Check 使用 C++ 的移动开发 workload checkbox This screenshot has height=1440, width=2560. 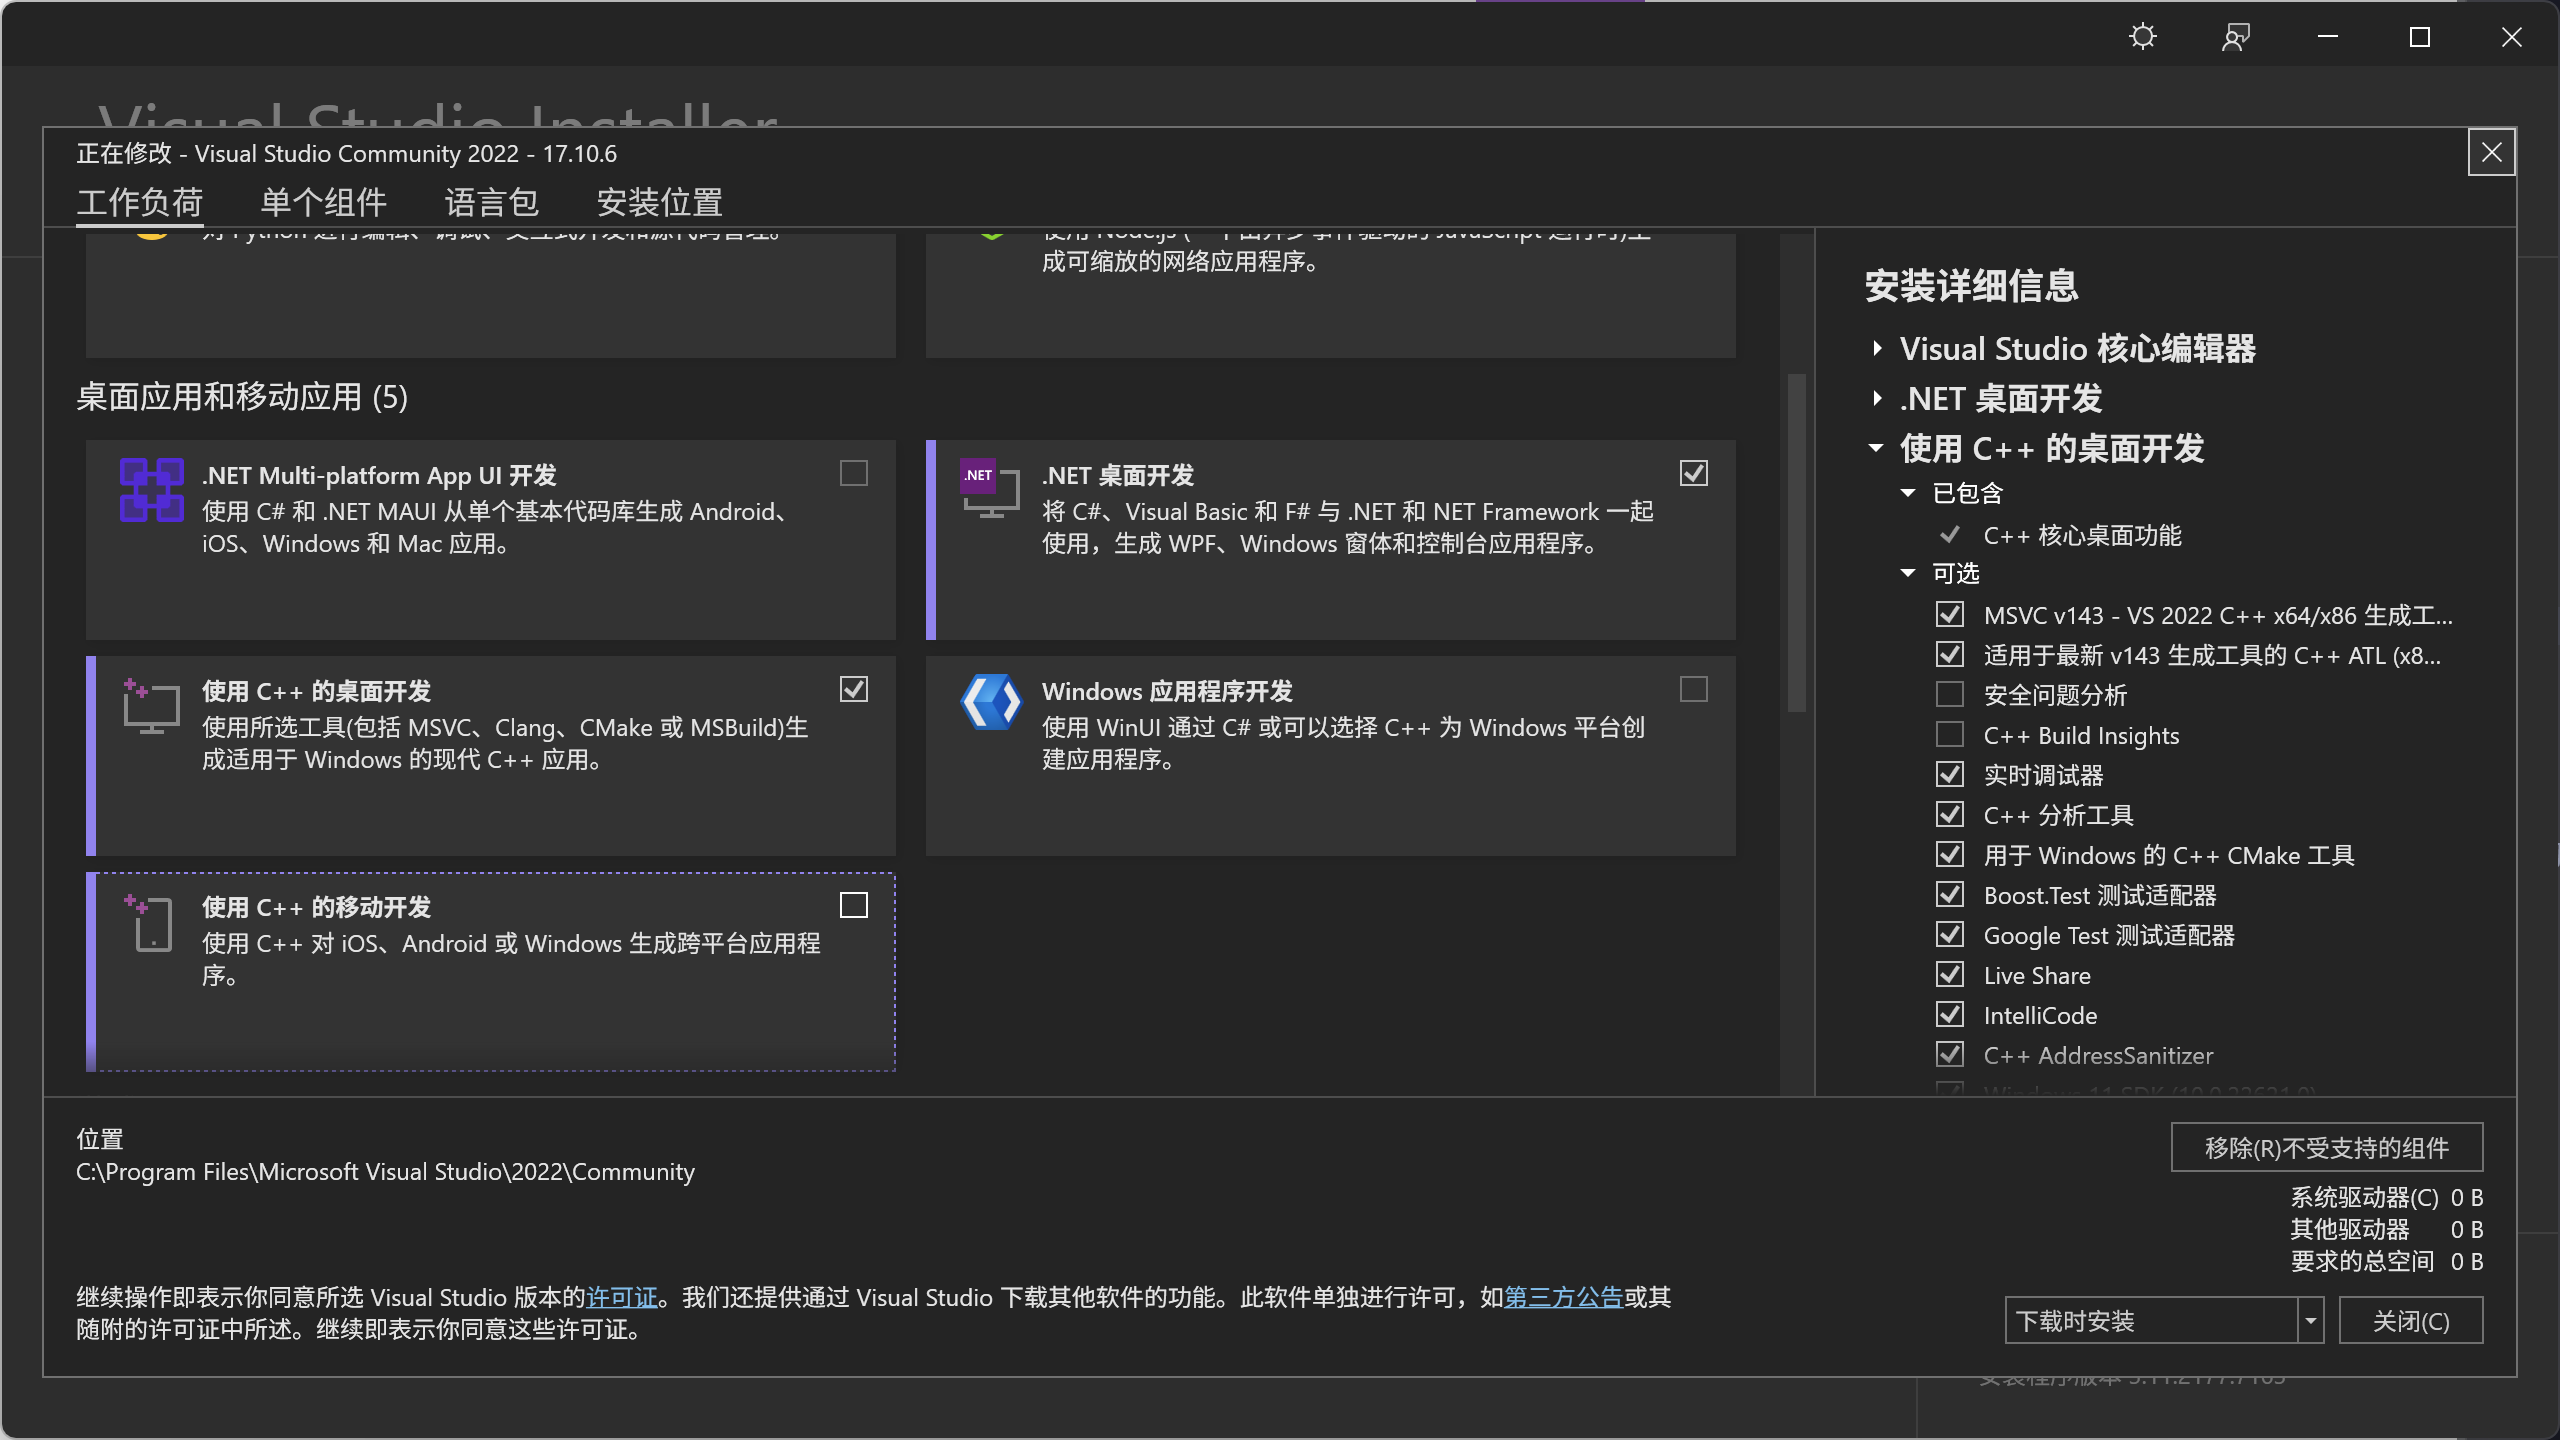[854, 905]
